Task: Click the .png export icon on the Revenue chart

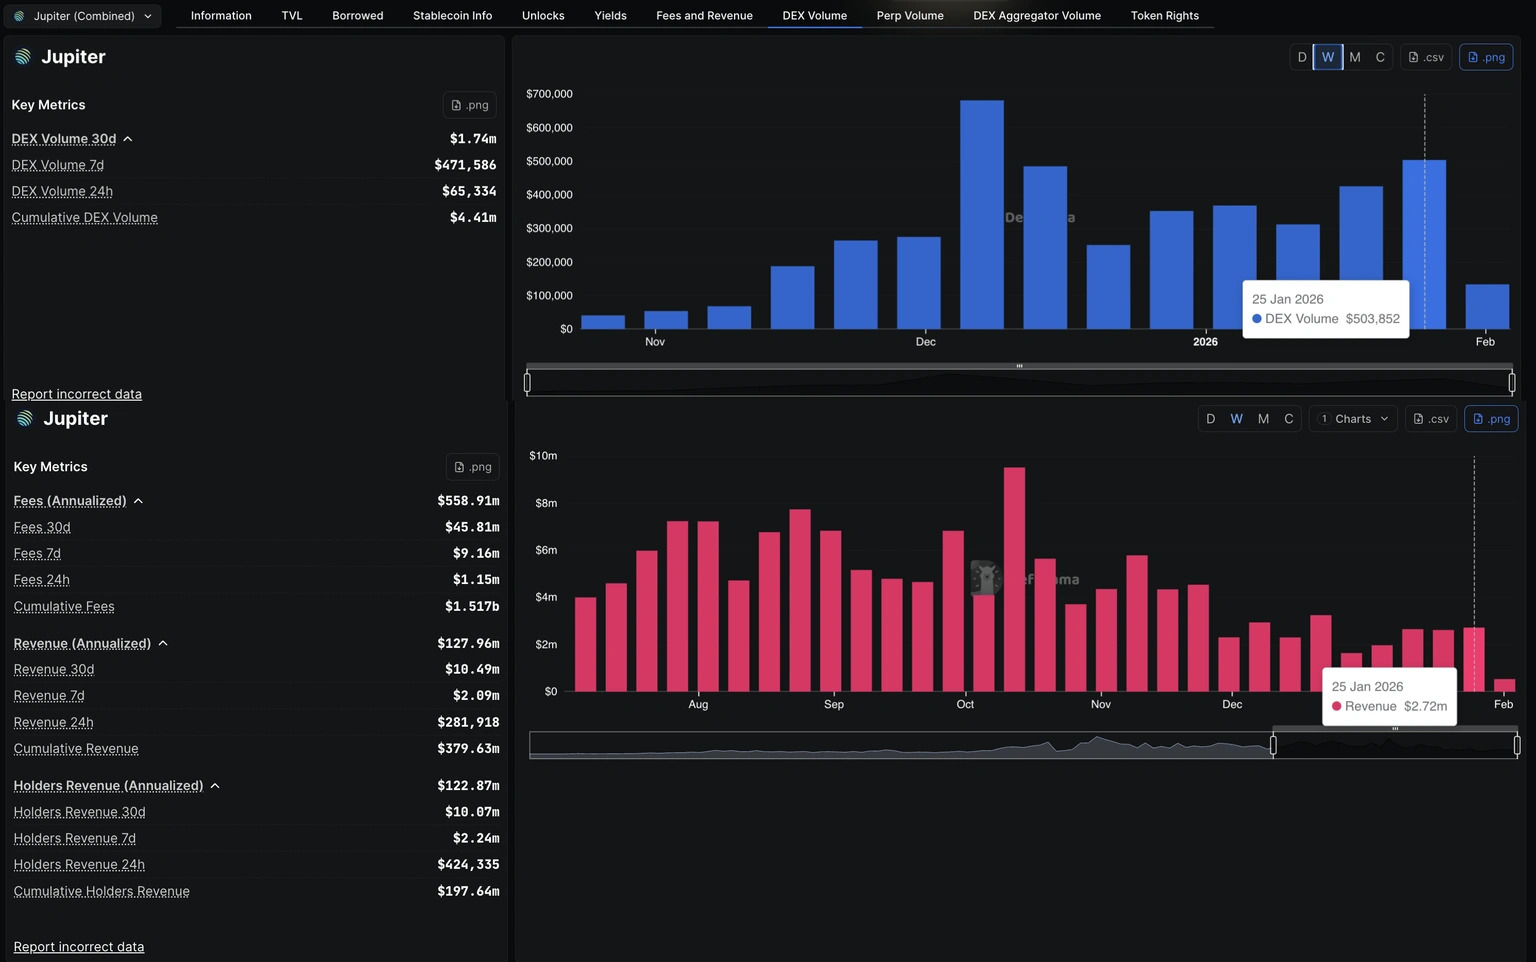Action: (1491, 418)
